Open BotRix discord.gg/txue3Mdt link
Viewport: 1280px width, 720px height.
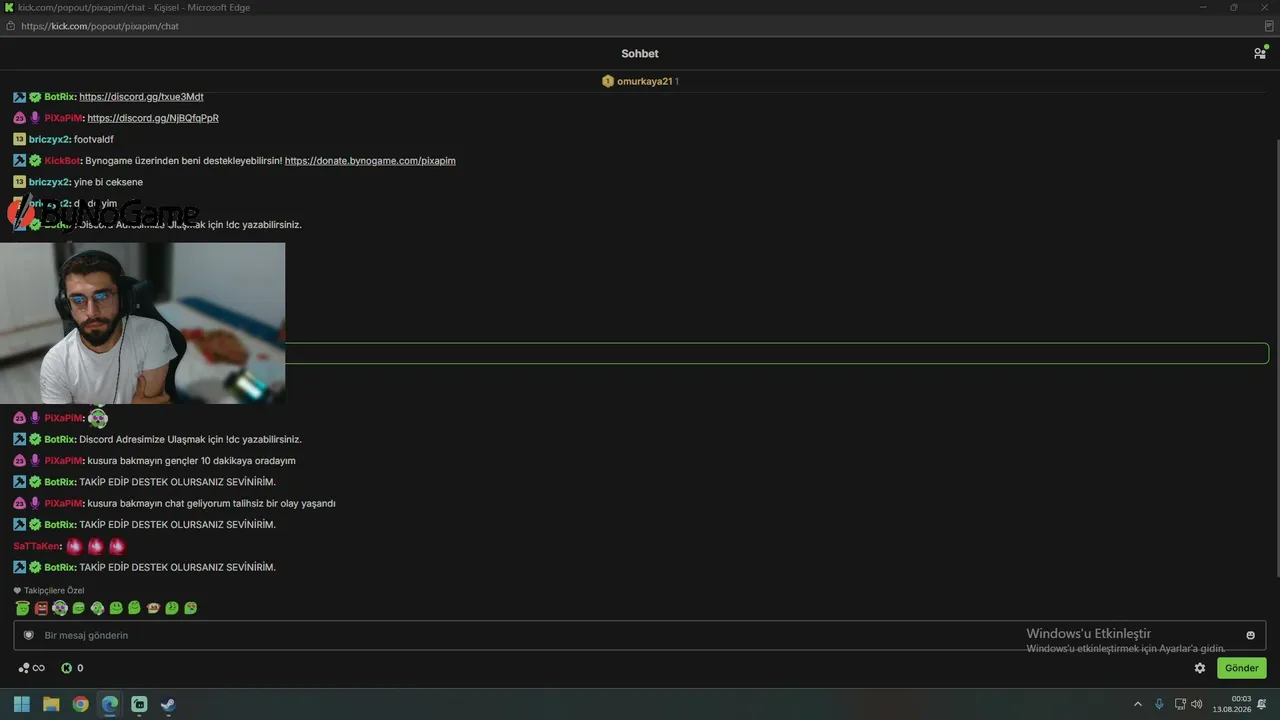click(141, 97)
